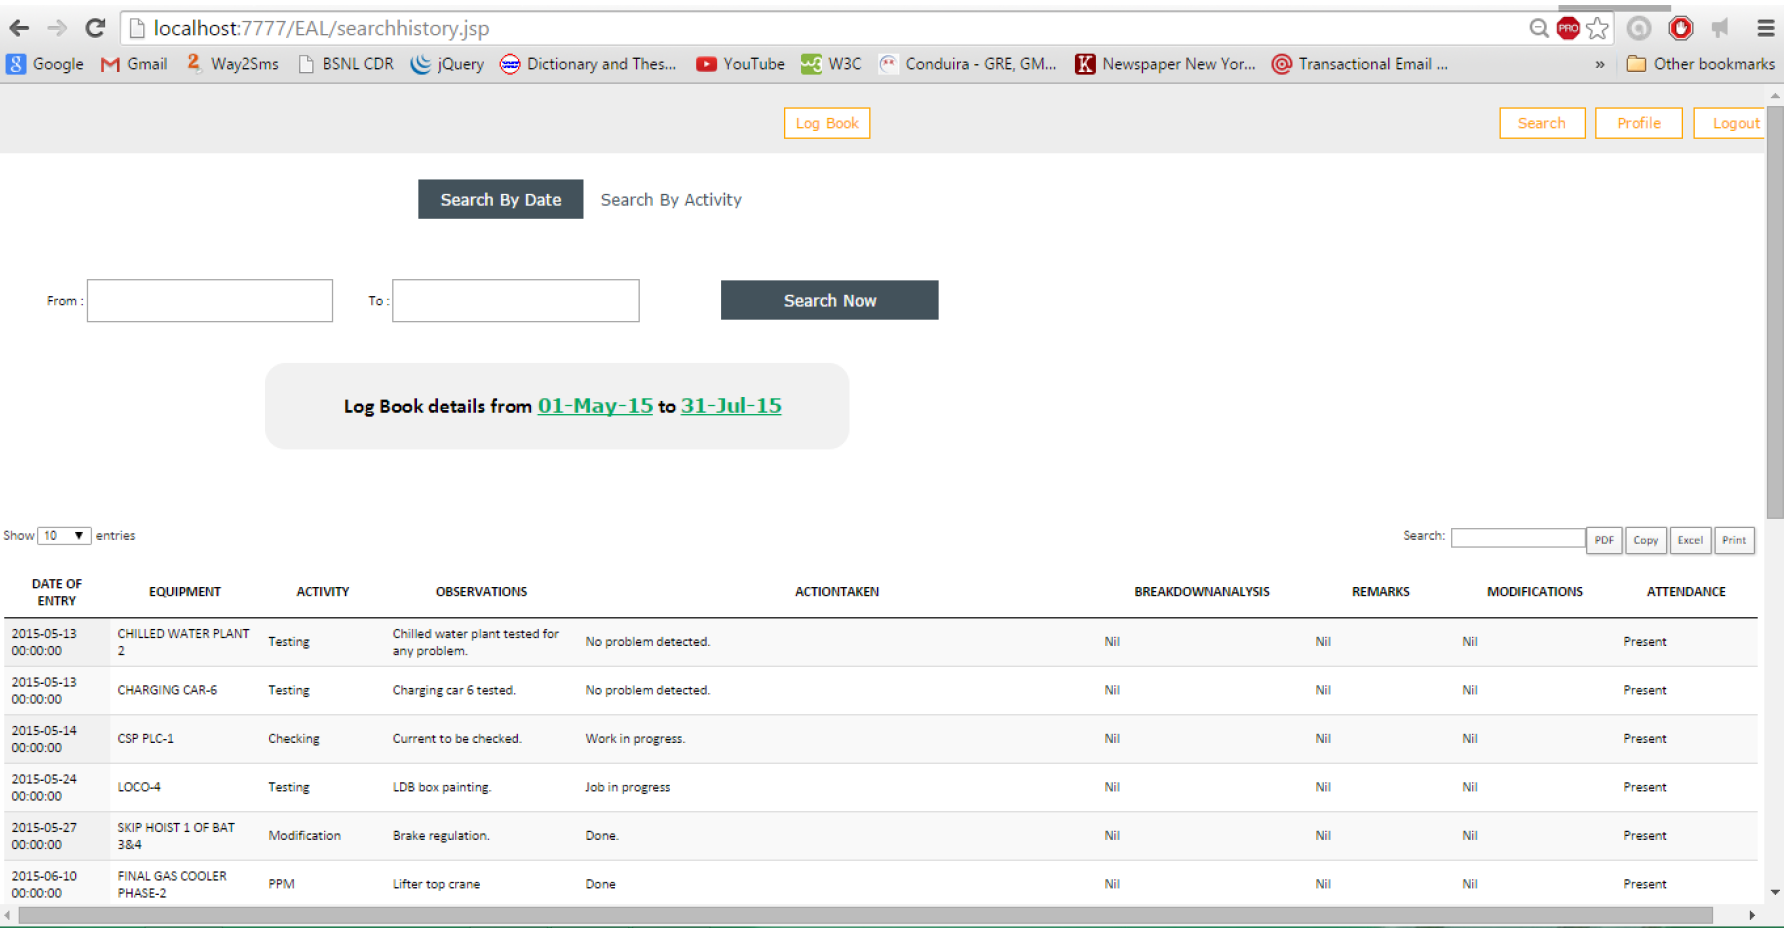1784x928 pixels.
Task: Navigate back using the back arrow
Action: click(18, 27)
